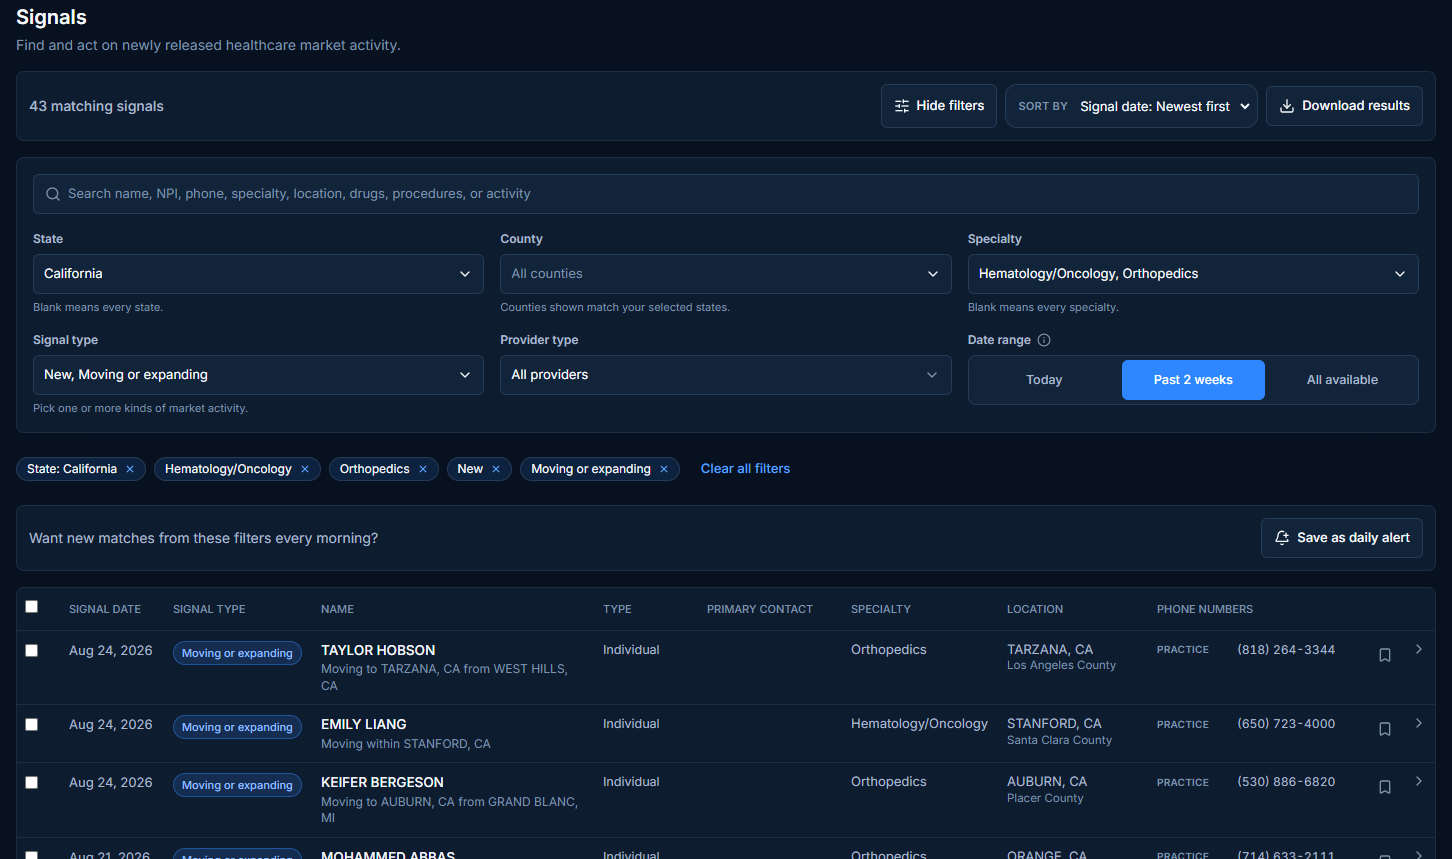Image resolution: width=1452 pixels, height=859 pixels.
Task: Click Save as daily alert
Action: coord(1342,538)
